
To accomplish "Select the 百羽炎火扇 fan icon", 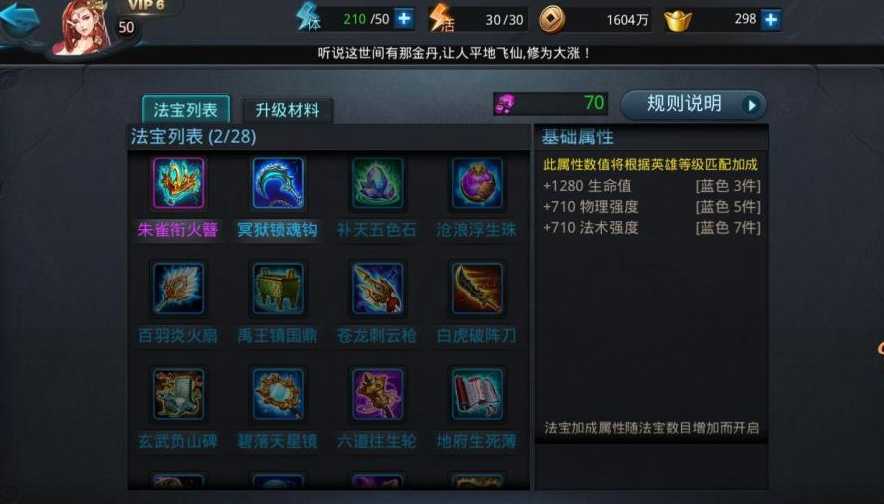I will pyautogui.click(x=179, y=289).
